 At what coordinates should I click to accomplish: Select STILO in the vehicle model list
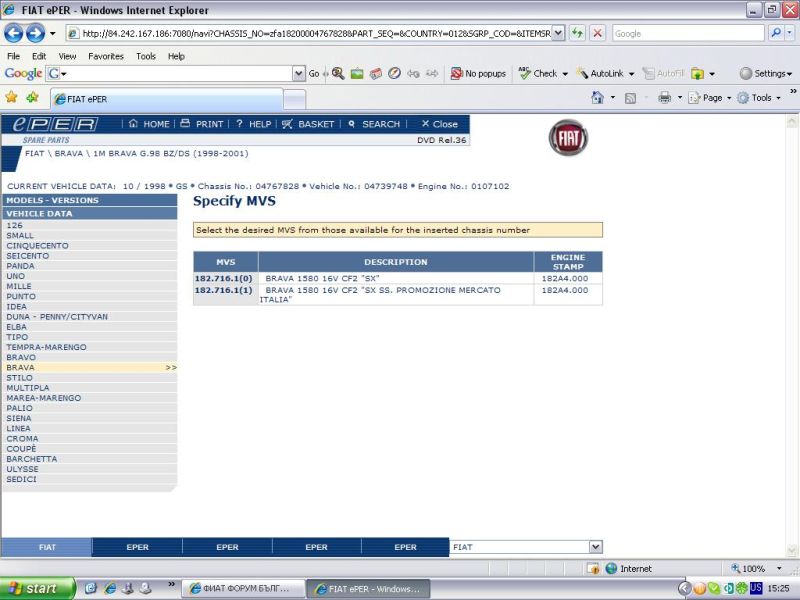[20, 378]
